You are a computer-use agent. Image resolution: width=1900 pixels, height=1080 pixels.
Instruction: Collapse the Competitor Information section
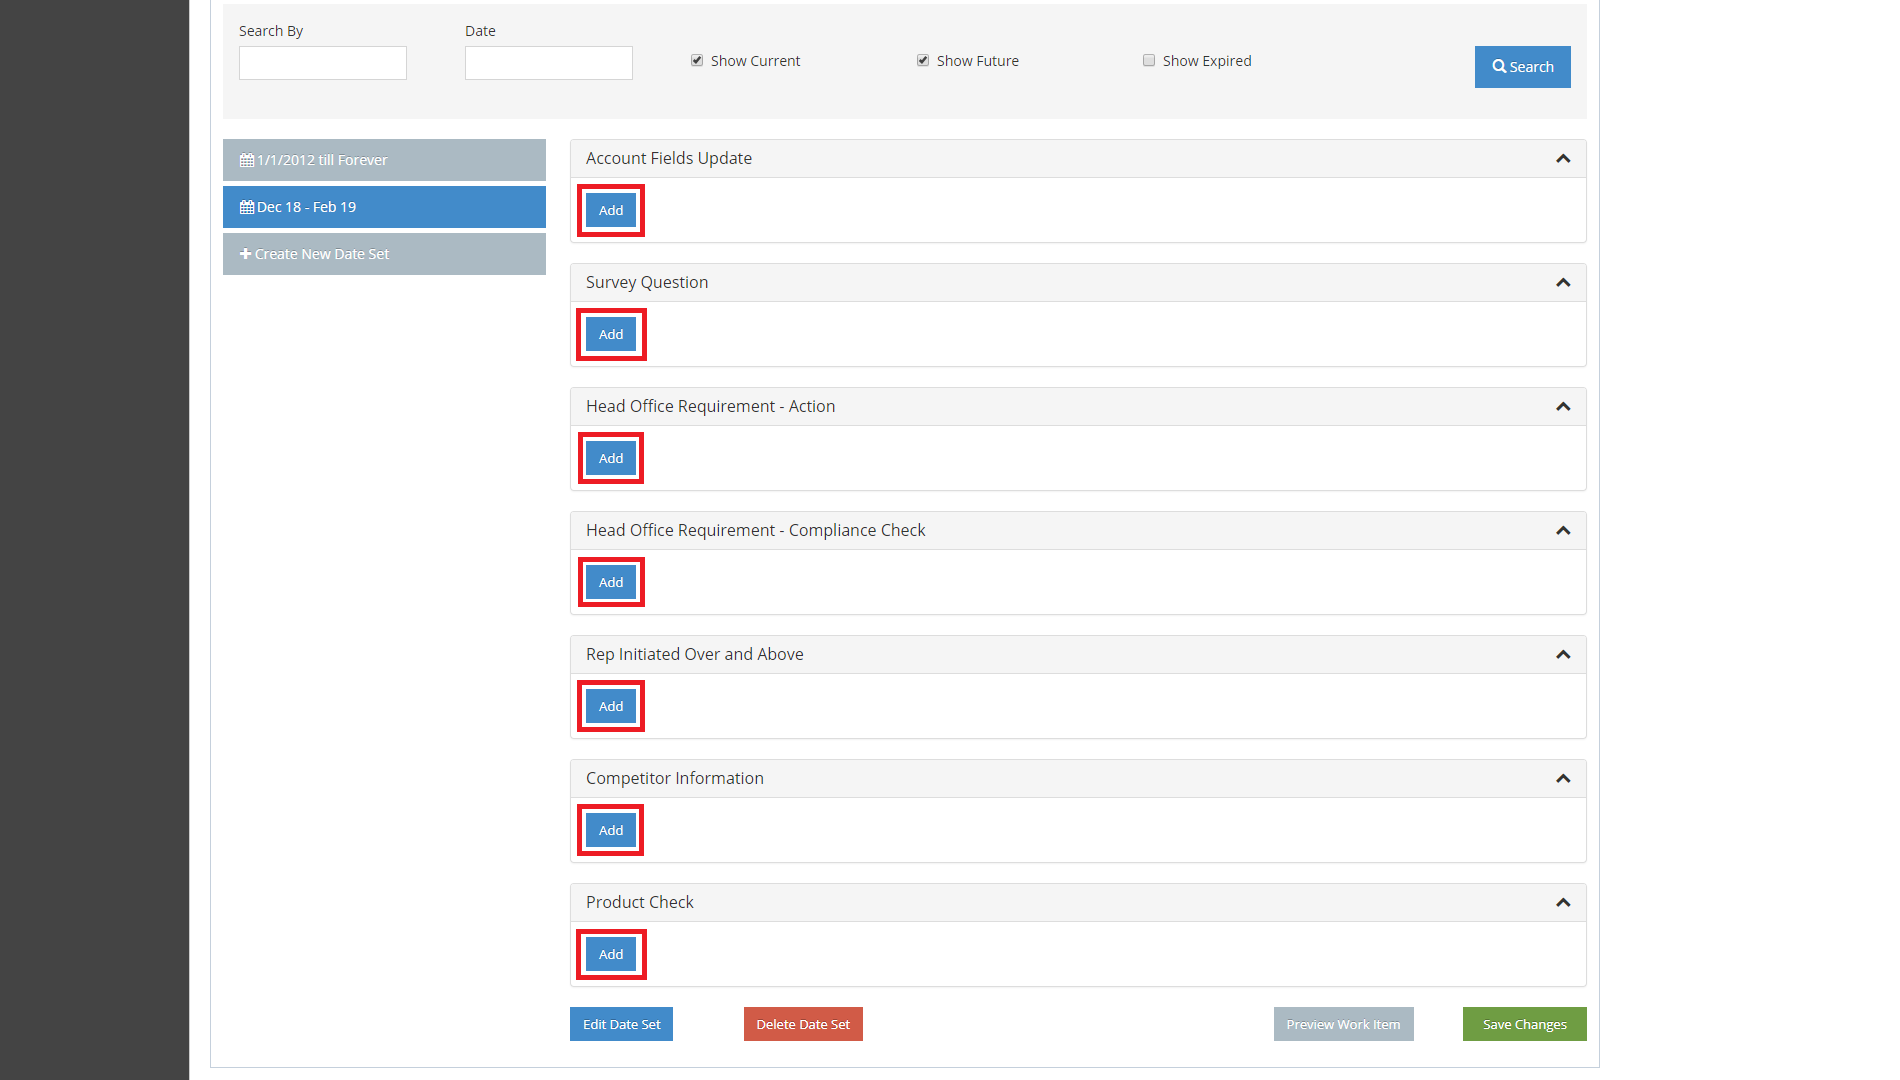tap(1563, 779)
